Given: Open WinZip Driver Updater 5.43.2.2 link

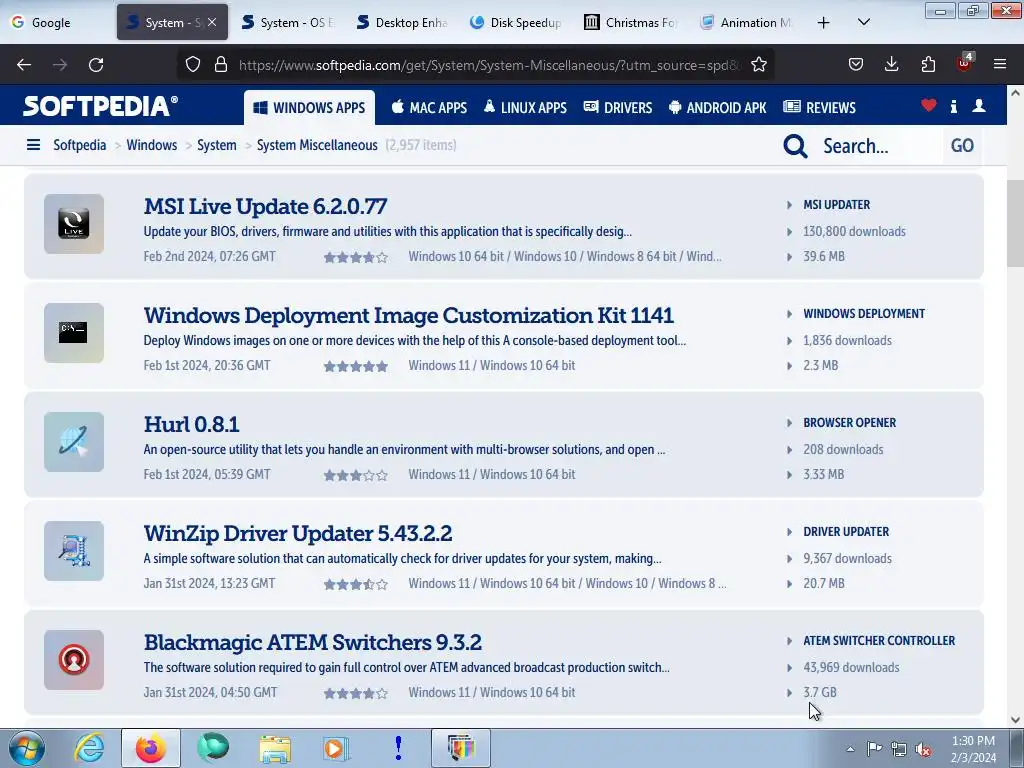Looking at the screenshot, I should (298, 534).
